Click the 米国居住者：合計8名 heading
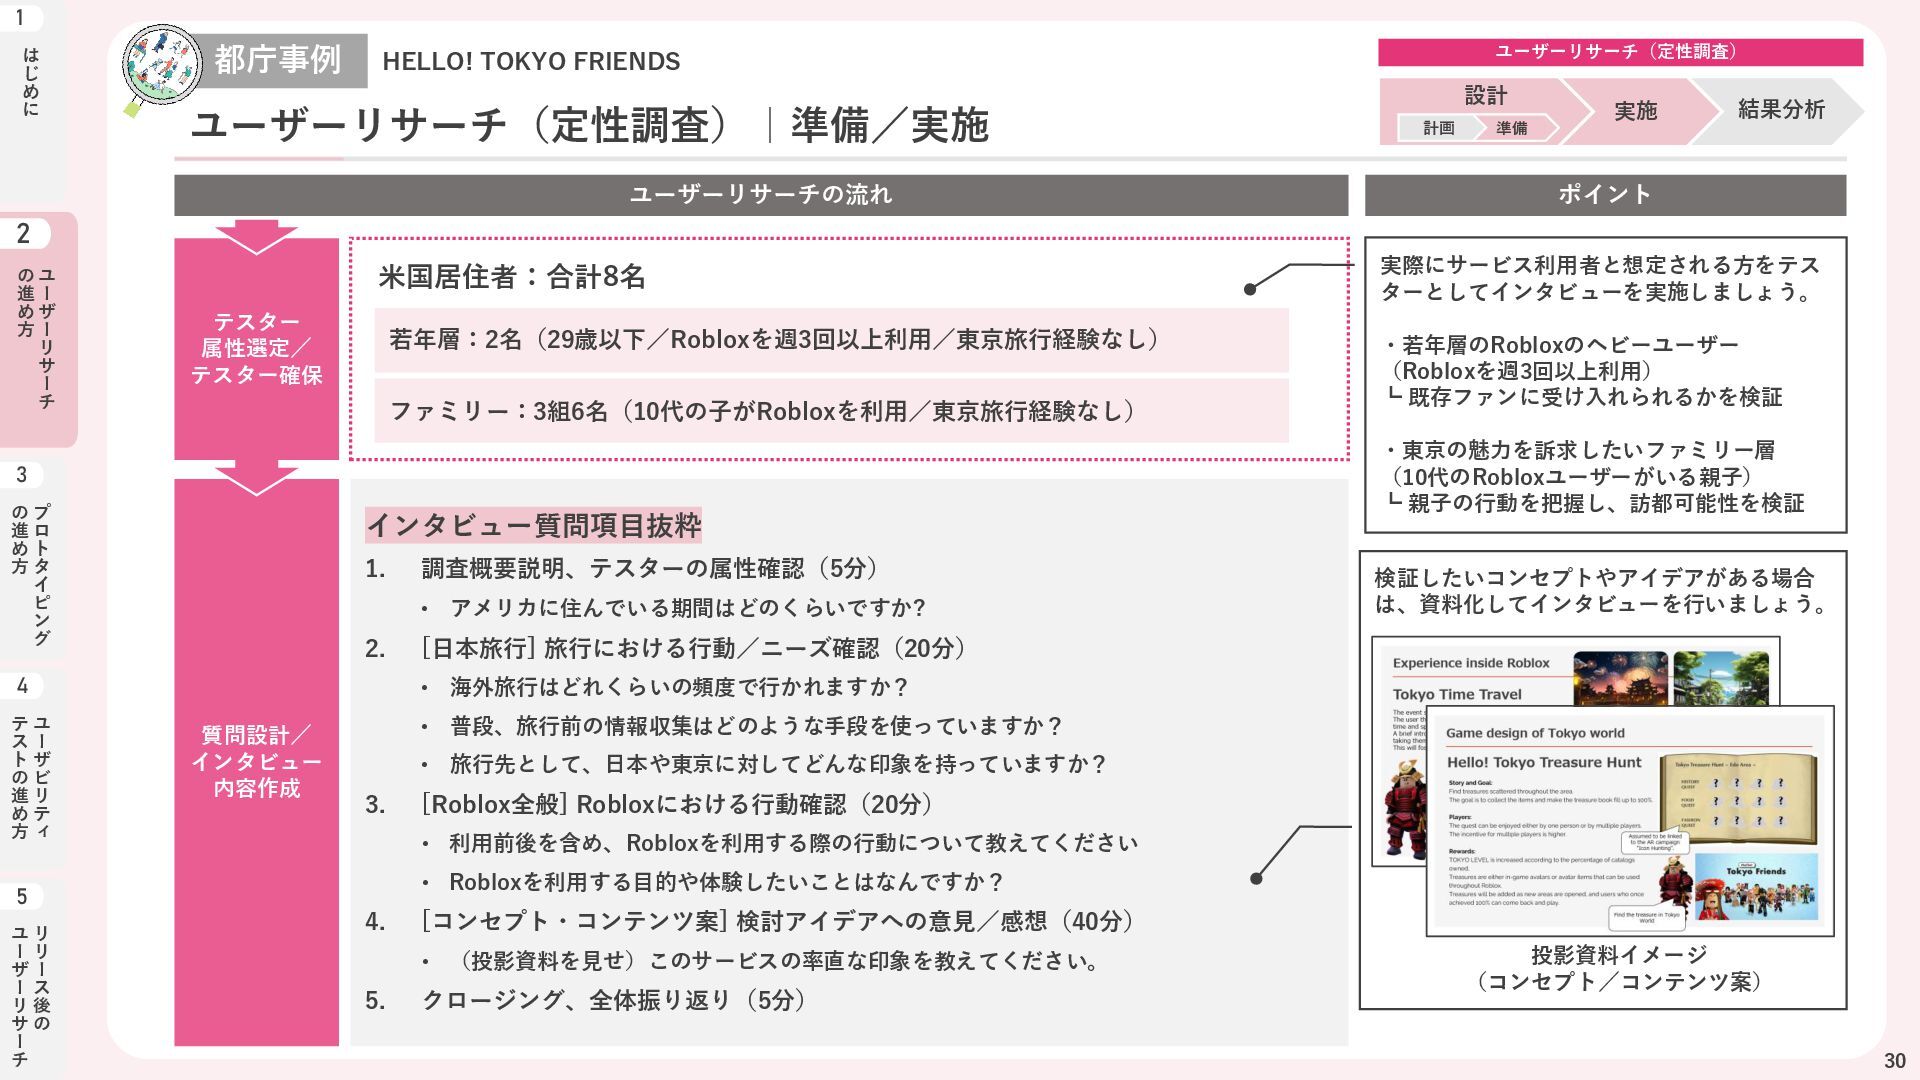Screen dimensions: 1920x1080 click(x=512, y=277)
